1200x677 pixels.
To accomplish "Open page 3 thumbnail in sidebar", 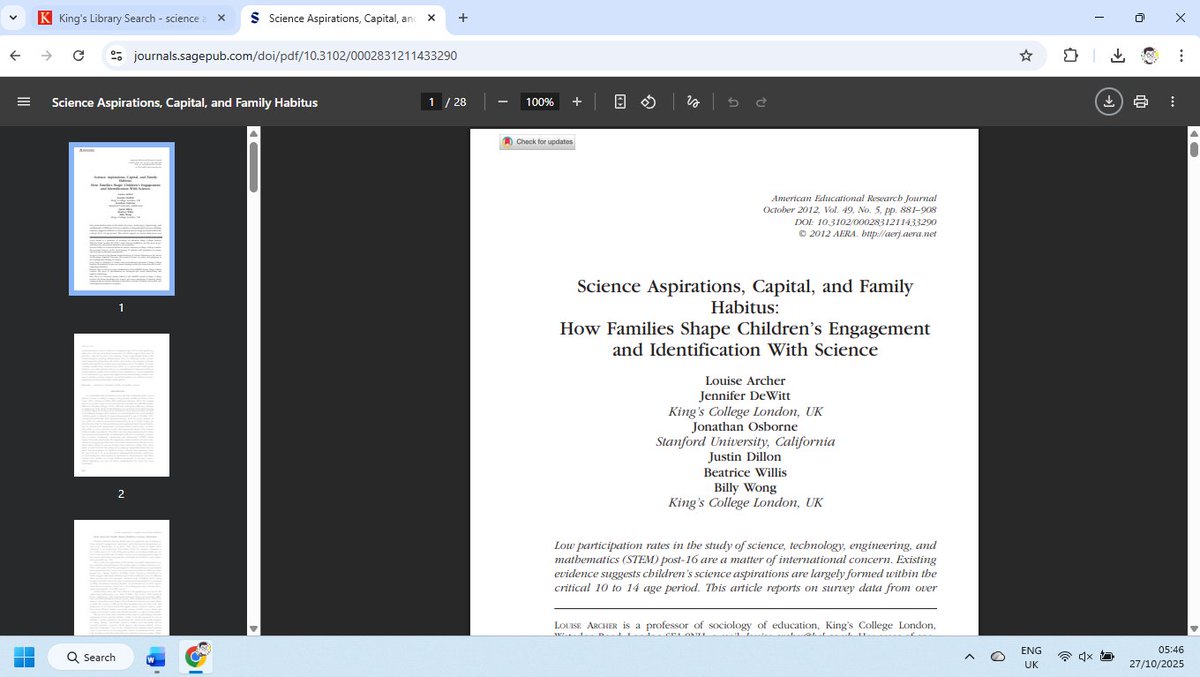I will coord(121,577).
